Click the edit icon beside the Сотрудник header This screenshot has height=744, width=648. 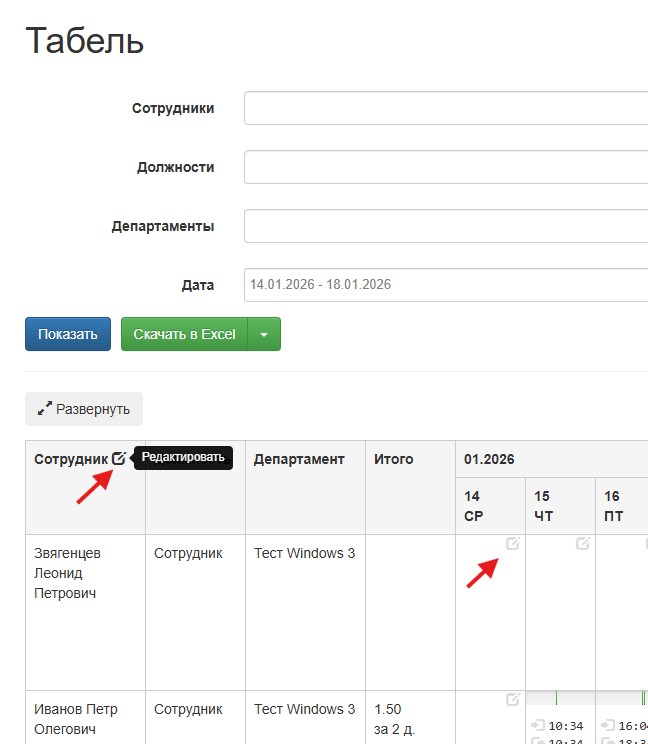[119, 458]
